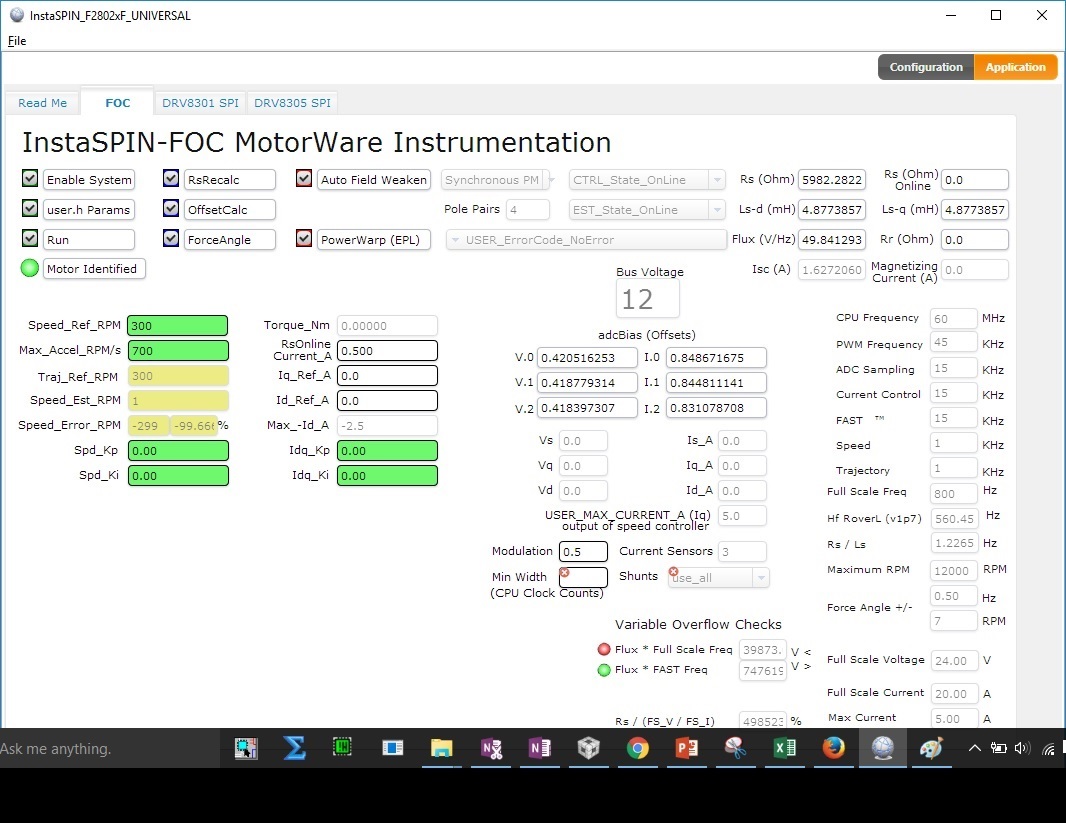Screen dimensions: 1066x823
Task: Open the blue sigma icon in the taskbar
Action: [294, 748]
